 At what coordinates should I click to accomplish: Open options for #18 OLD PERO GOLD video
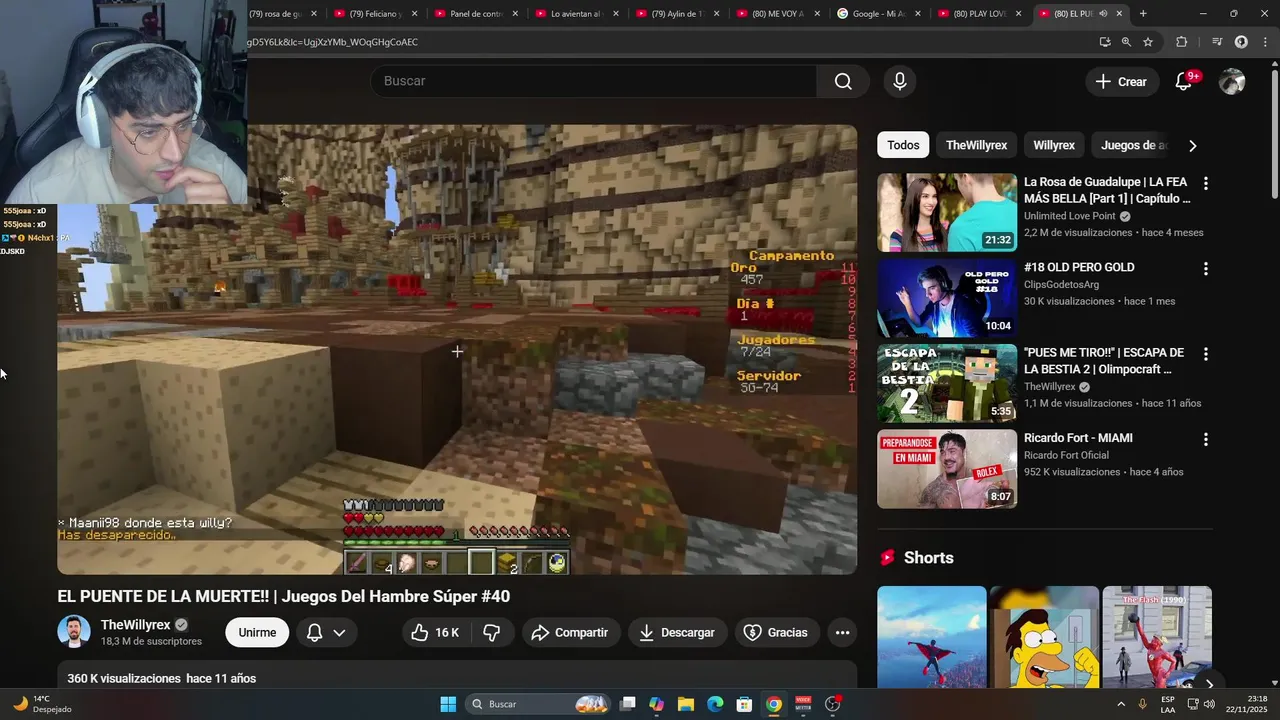pyautogui.click(x=1205, y=268)
